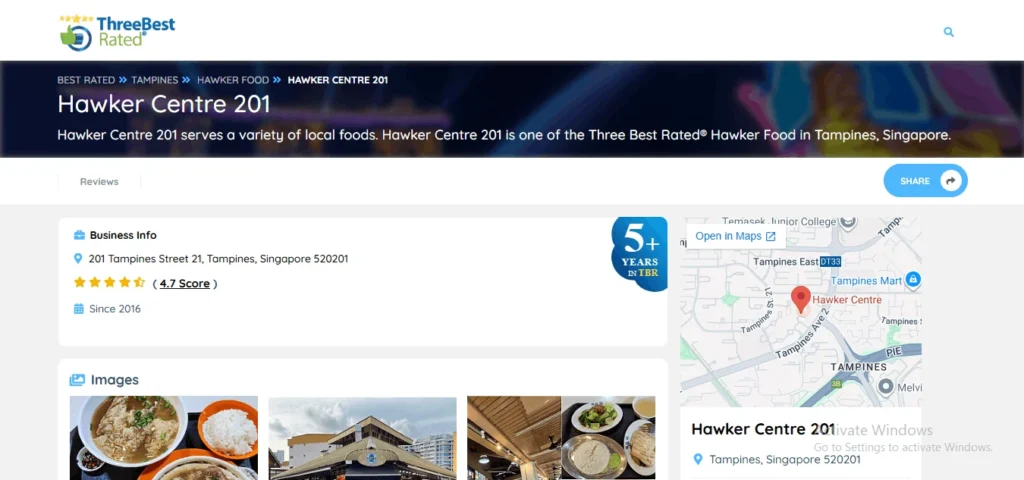Go to BEST RATED breadcrumb
This screenshot has width=1024, height=480.
(86, 80)
